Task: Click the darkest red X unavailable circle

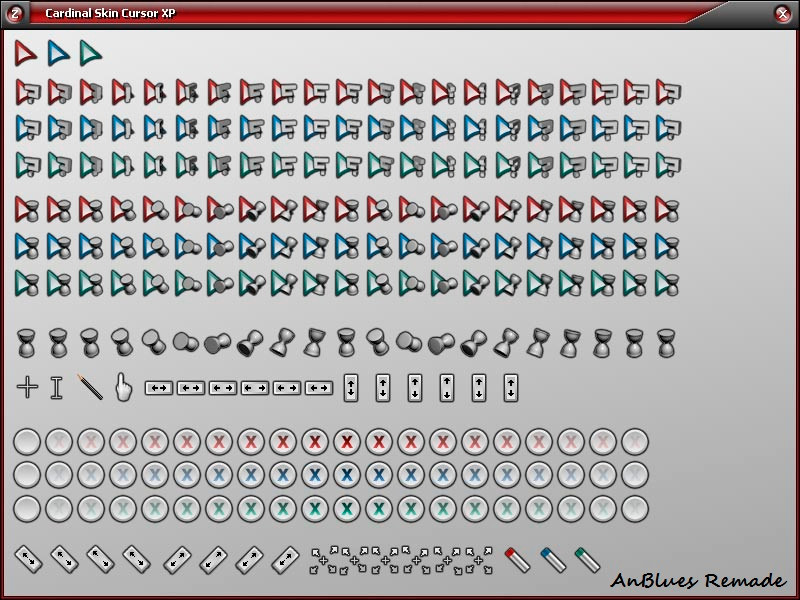Action: 347,442
